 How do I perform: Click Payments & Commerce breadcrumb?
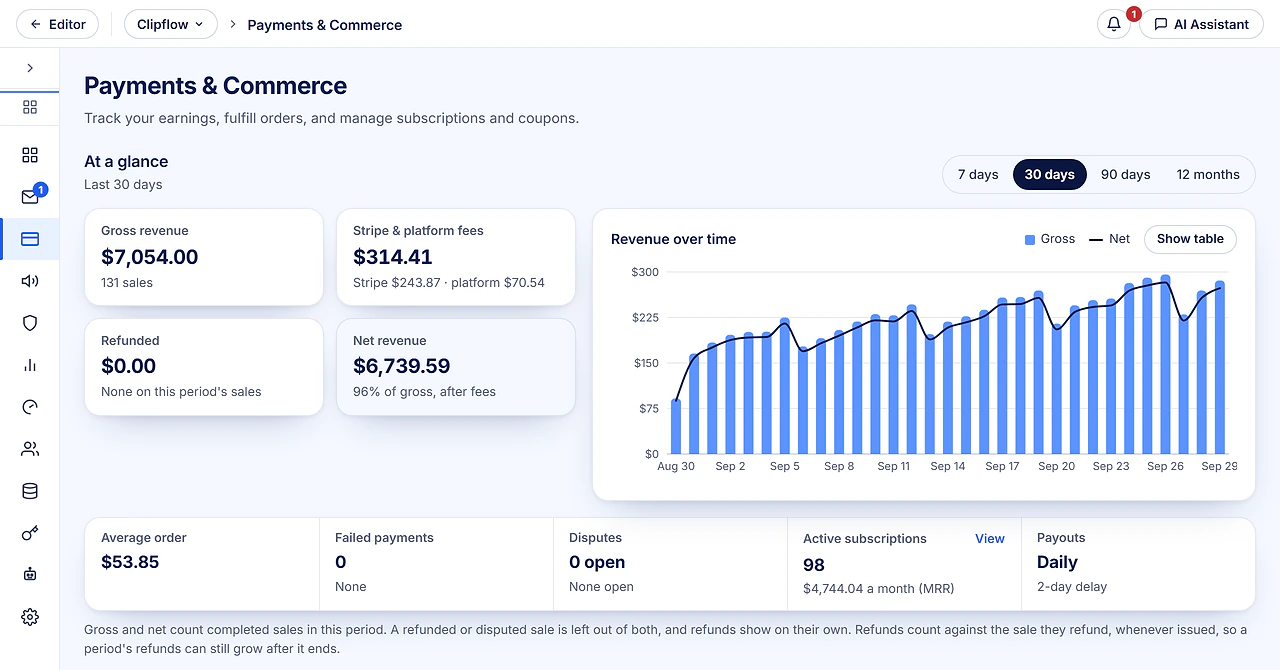[x=325, y=25]
